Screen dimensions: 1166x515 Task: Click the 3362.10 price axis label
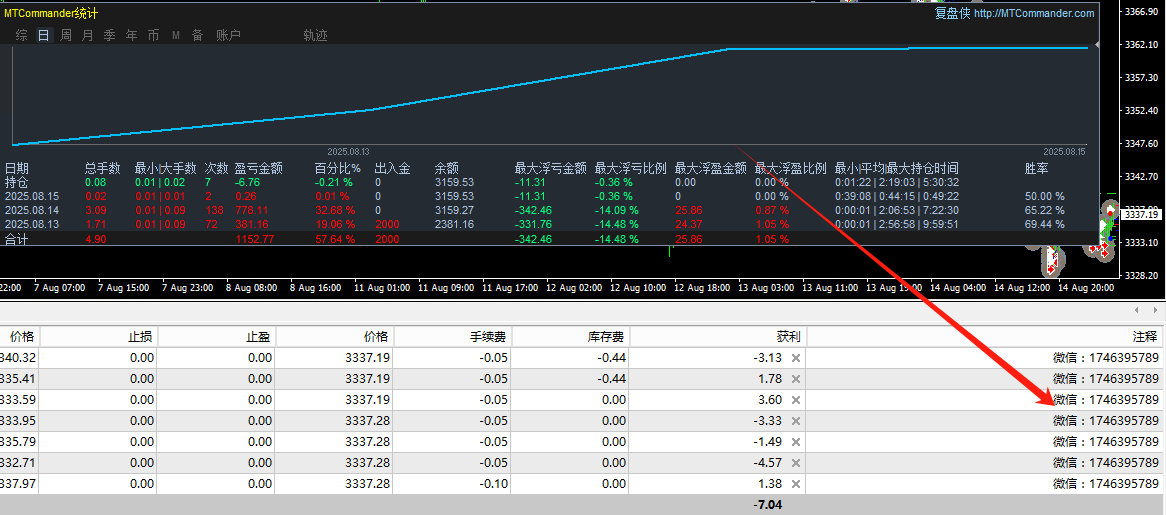1143,45
